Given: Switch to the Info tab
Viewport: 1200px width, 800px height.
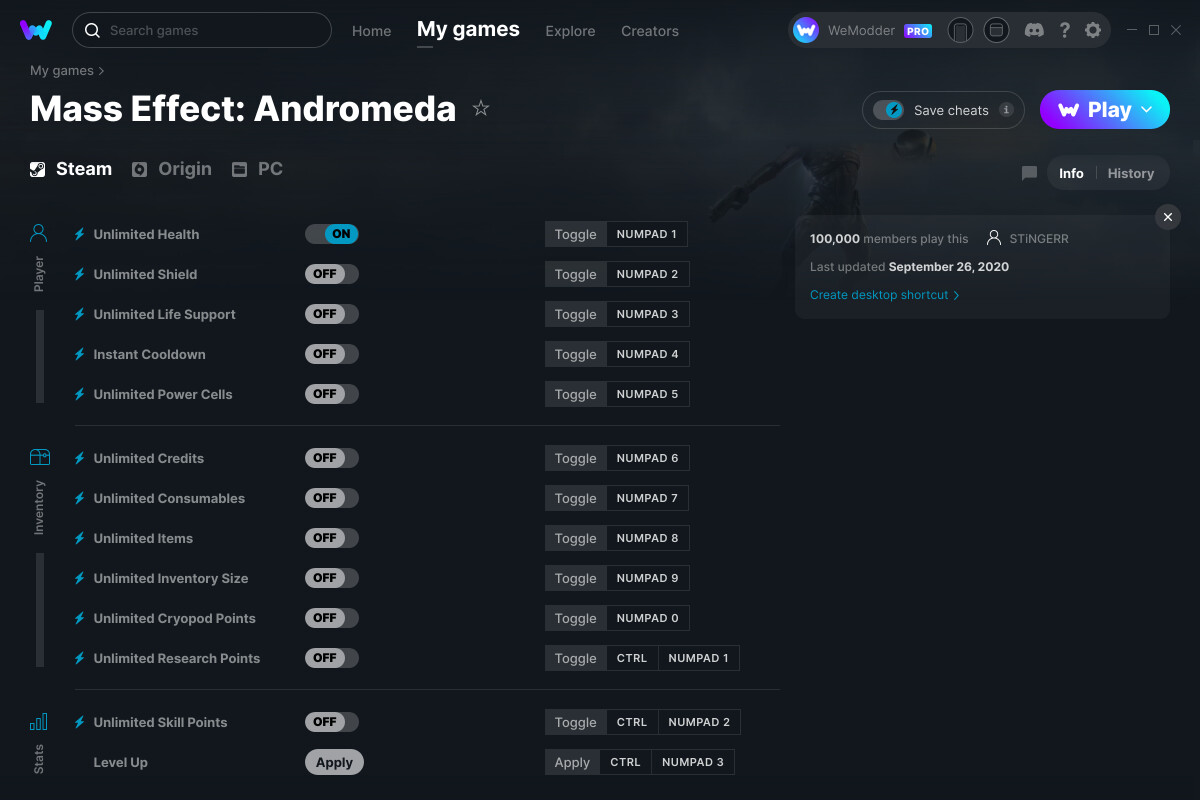Looking at the screenshot, I should tap(1071, 173).
